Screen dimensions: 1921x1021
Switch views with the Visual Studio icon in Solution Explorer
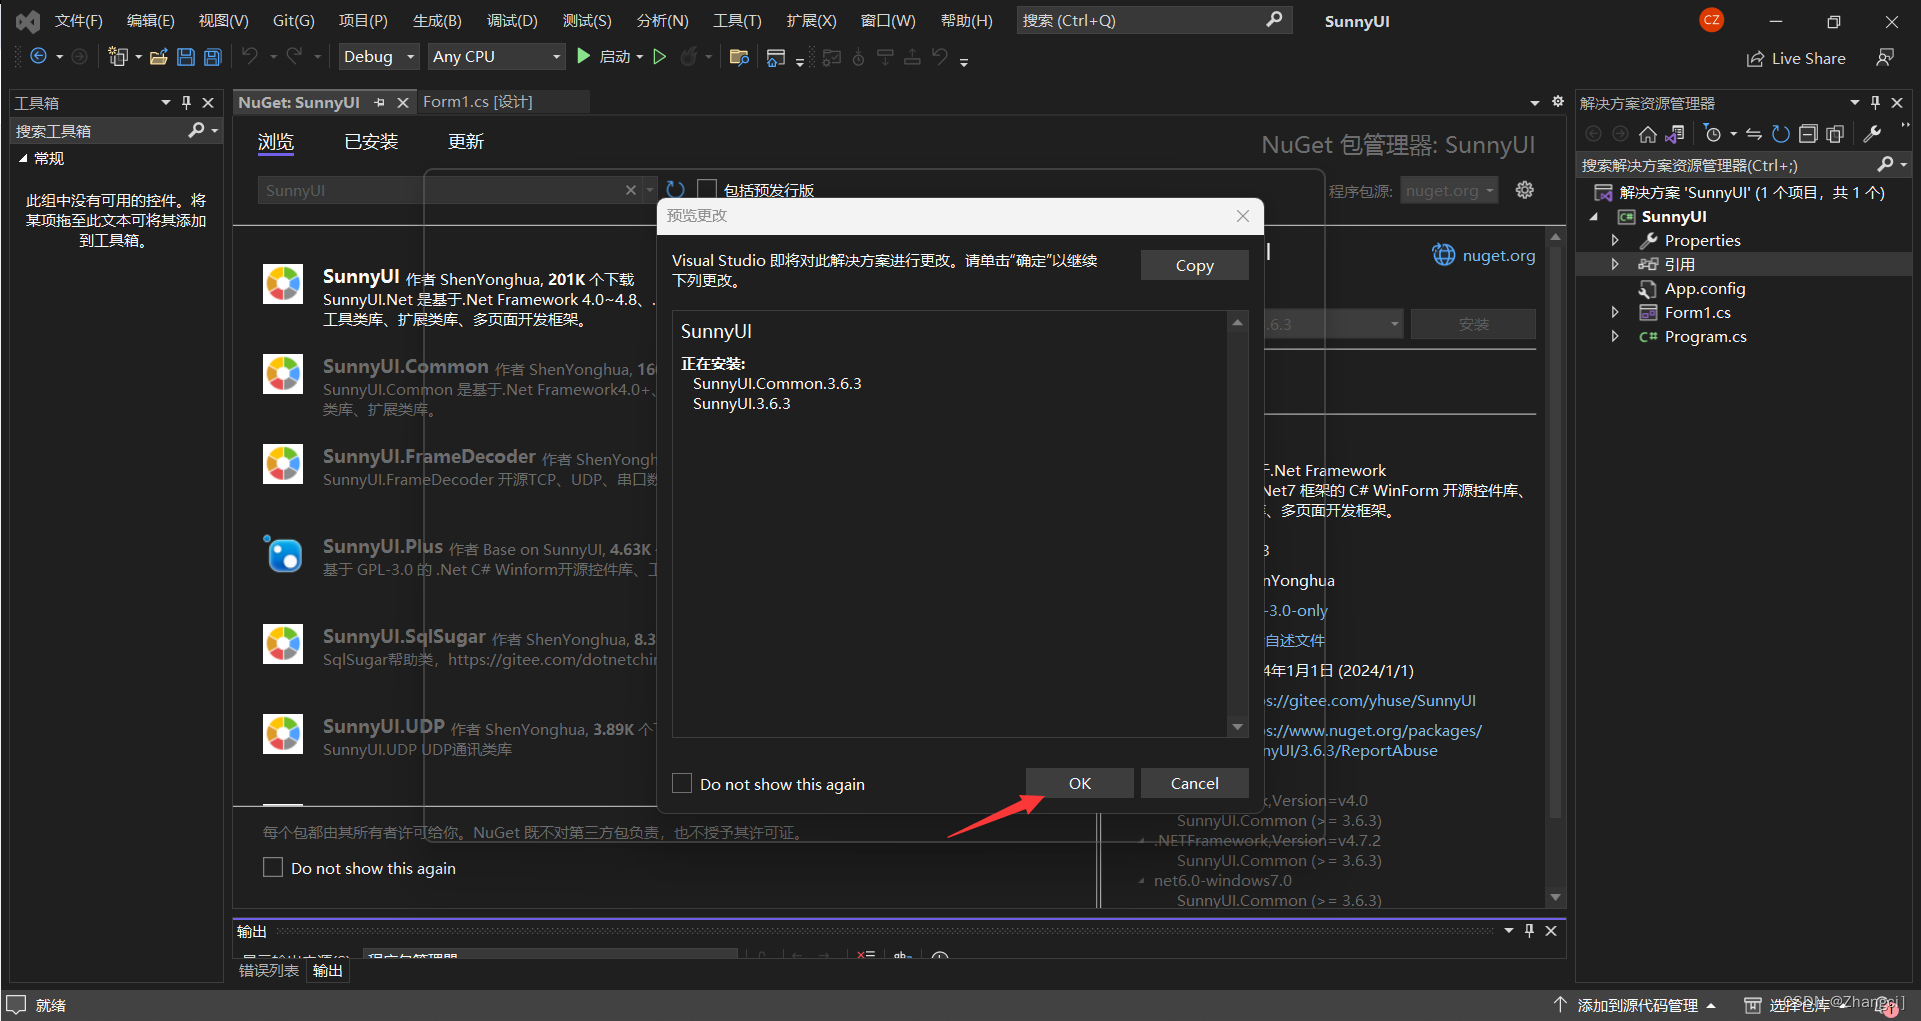tap(1675, 134)
